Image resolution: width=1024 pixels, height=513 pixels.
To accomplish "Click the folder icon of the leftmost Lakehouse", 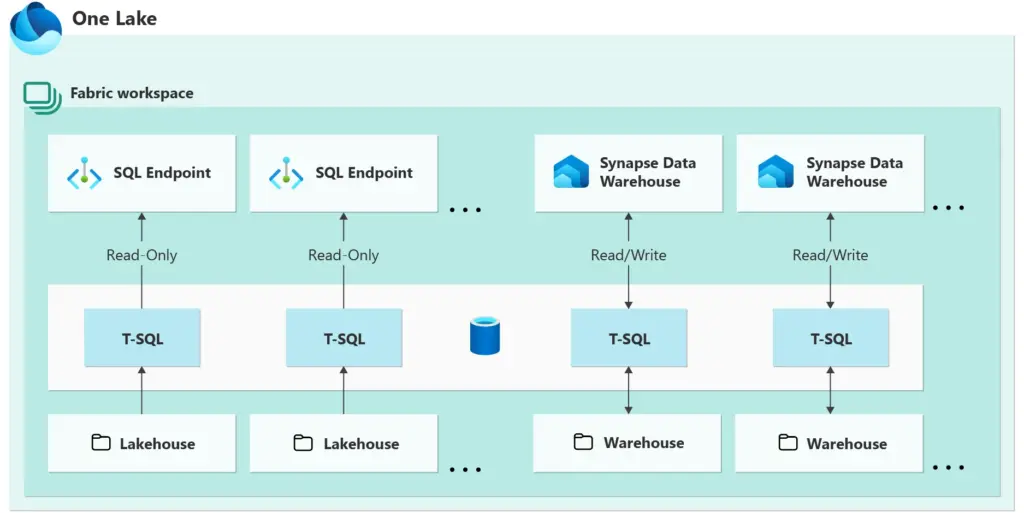I will point(101,443).
